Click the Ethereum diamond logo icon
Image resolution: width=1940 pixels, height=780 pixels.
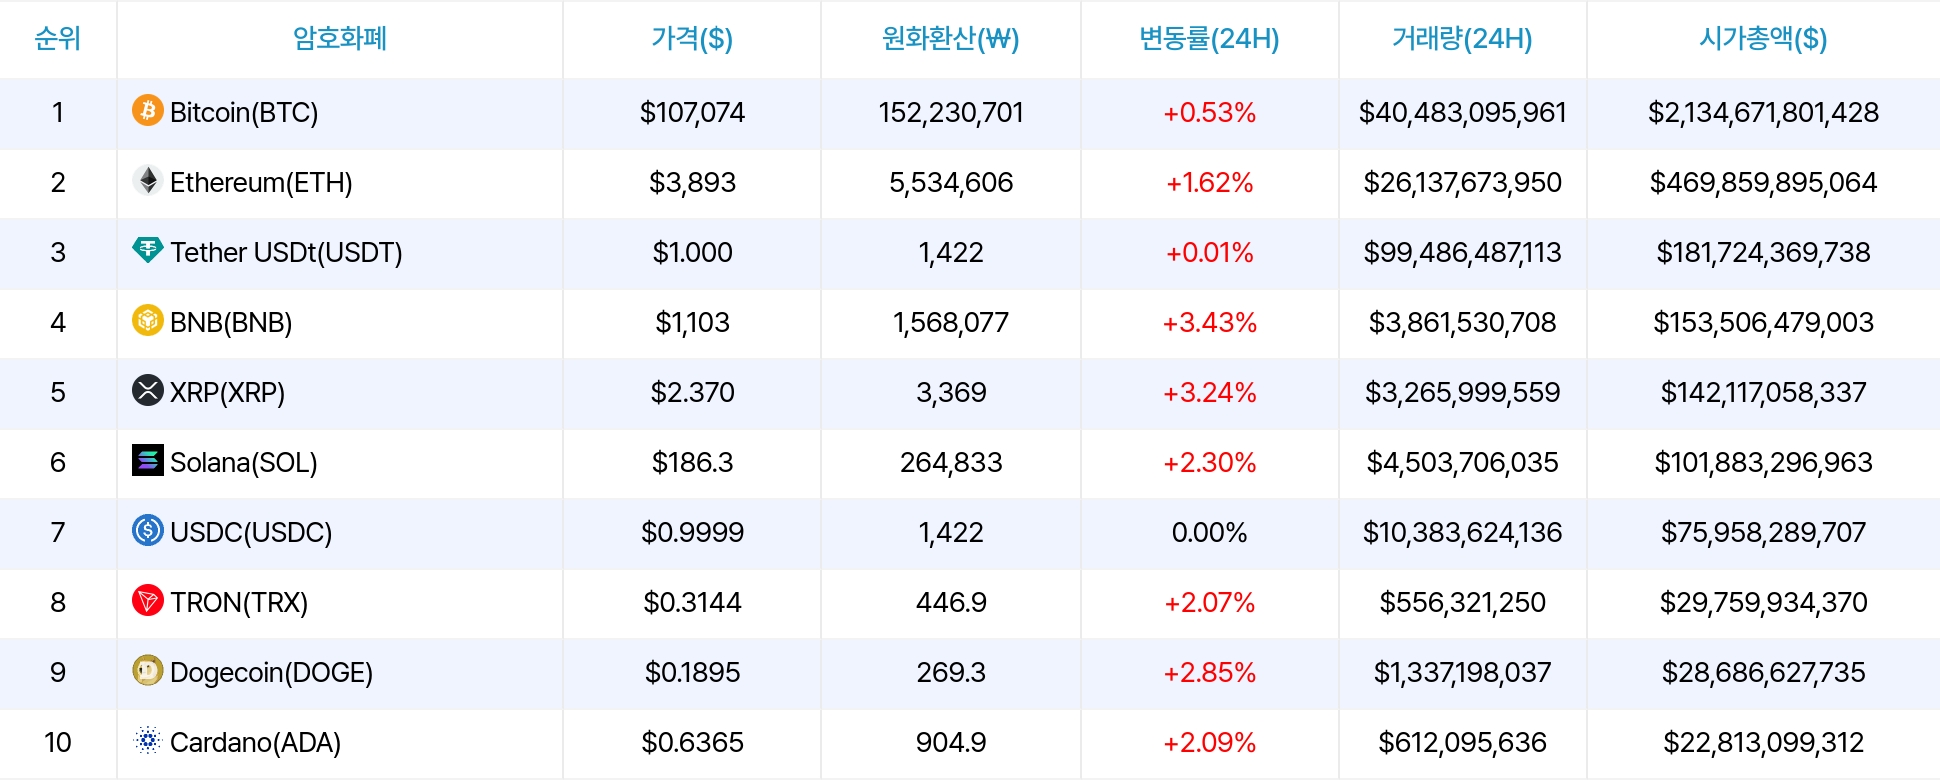tap(148, 180)
